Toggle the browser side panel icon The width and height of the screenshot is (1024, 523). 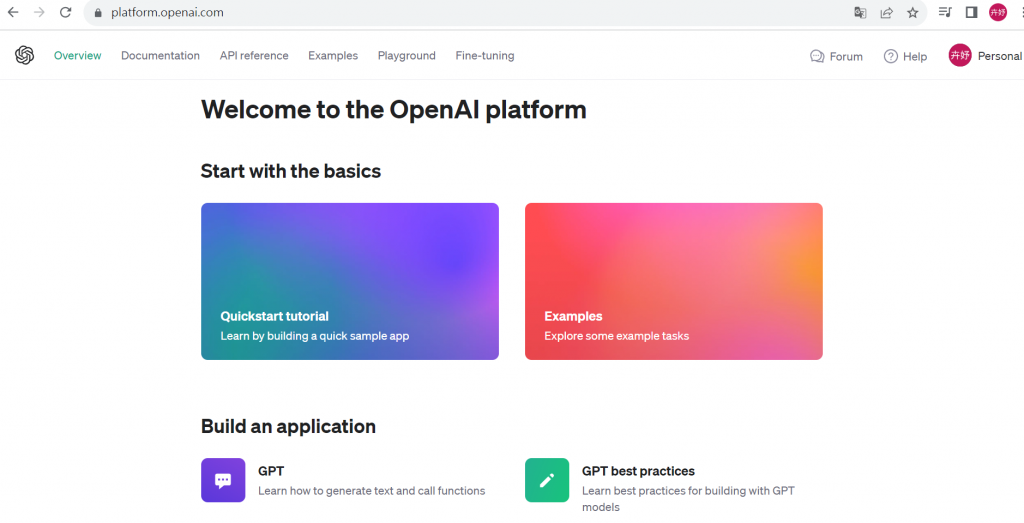(x=971, y=12)
